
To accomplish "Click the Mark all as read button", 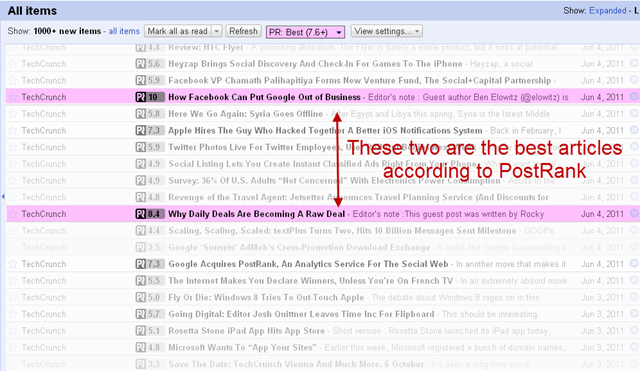I will (178, 31).
